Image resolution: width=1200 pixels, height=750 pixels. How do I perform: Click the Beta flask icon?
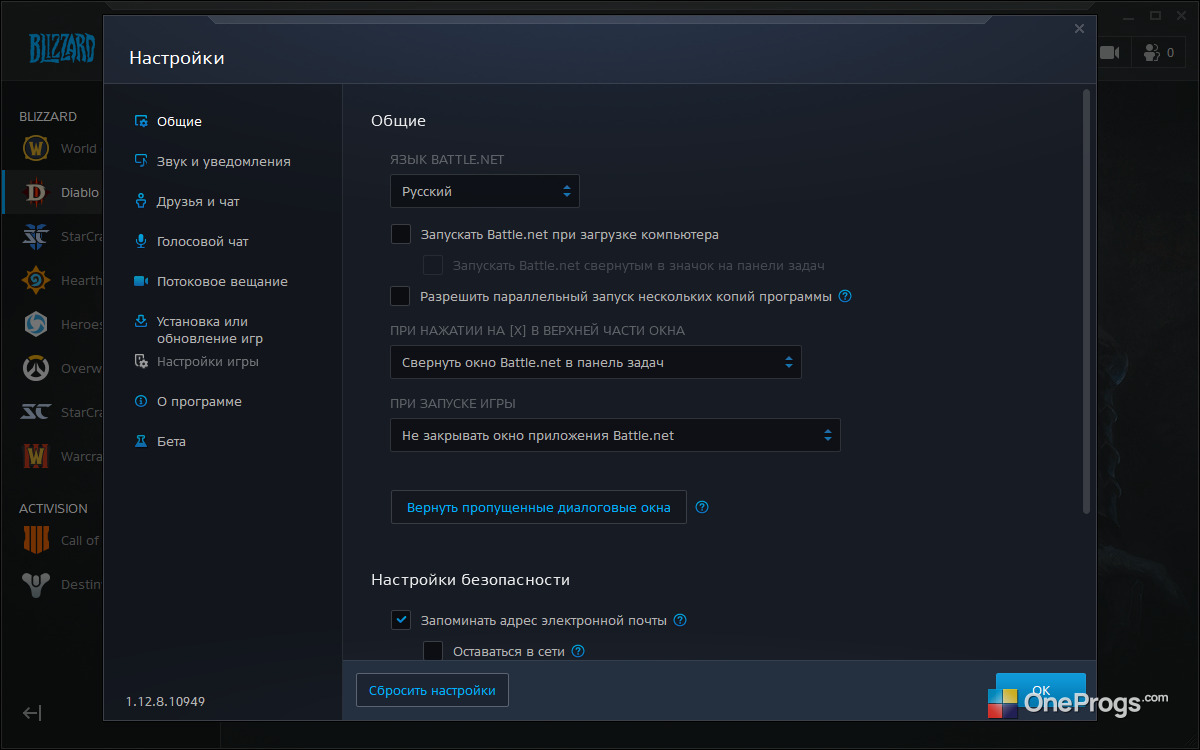[x=141, y=441]
